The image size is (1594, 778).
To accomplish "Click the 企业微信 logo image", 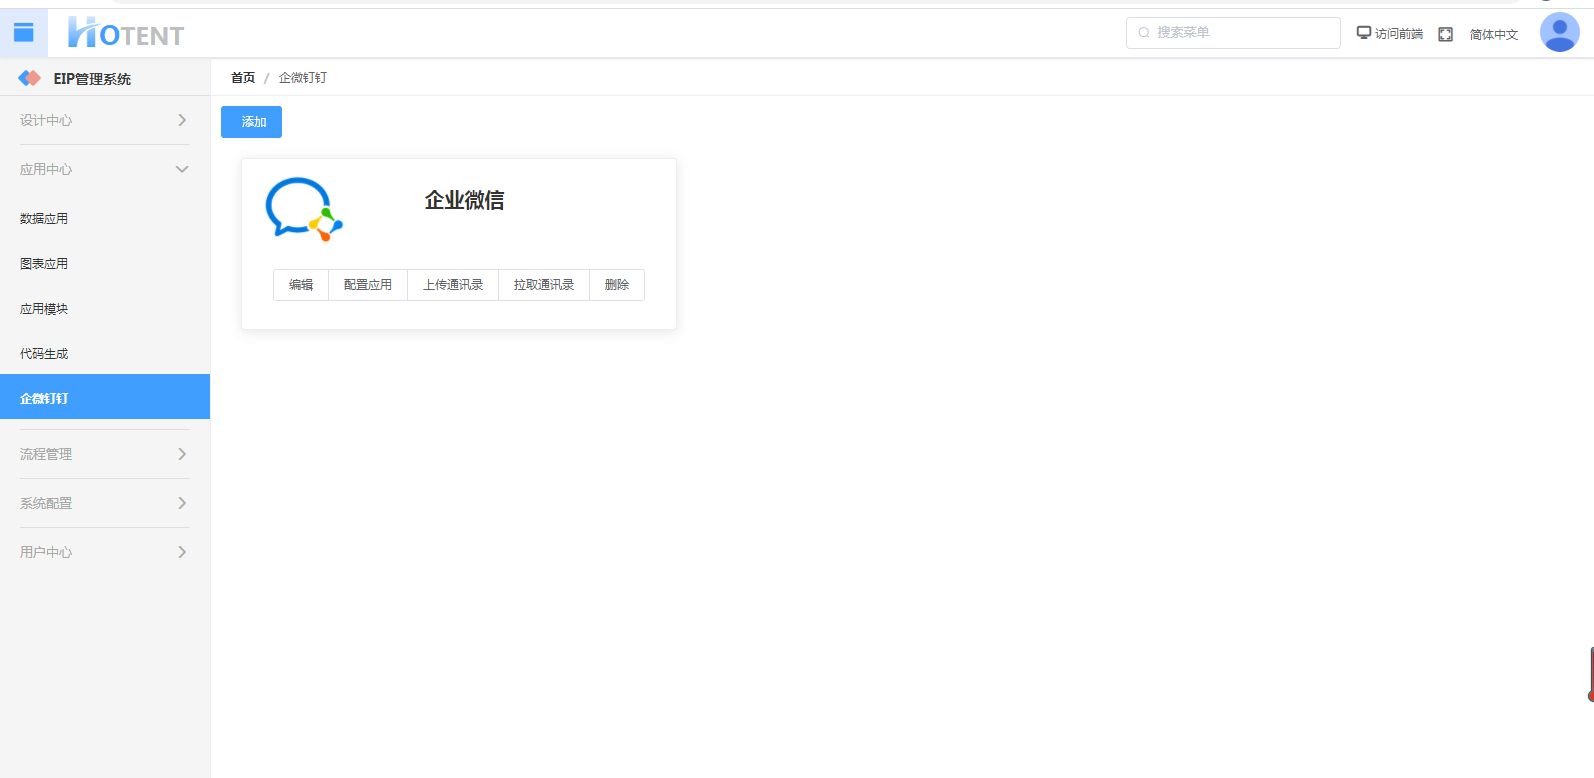I will click(x=304, y=210).
